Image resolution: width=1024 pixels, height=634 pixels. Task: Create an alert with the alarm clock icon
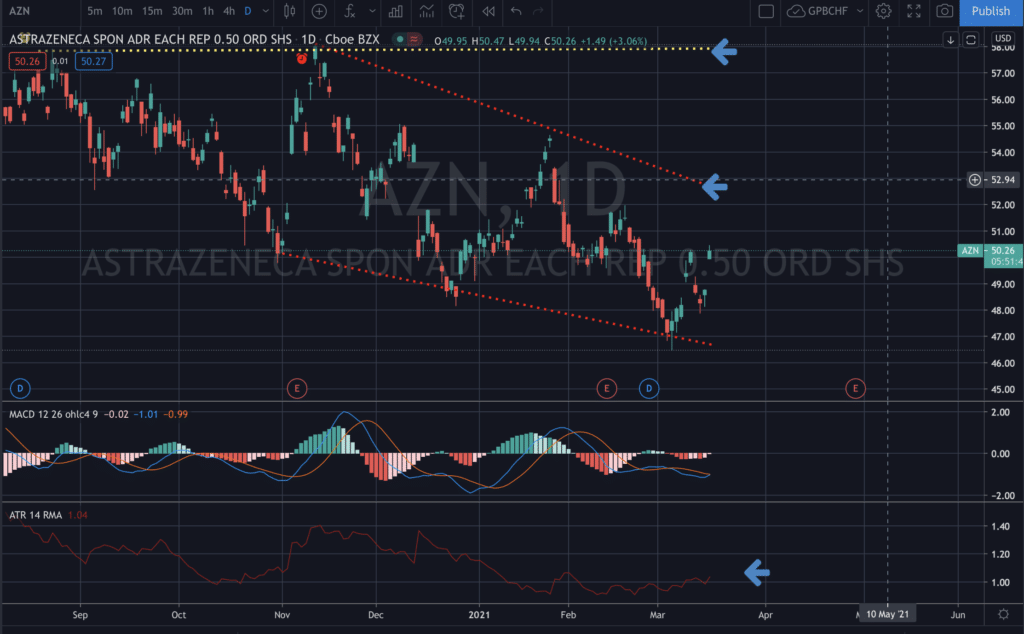(x=456, y=11)
